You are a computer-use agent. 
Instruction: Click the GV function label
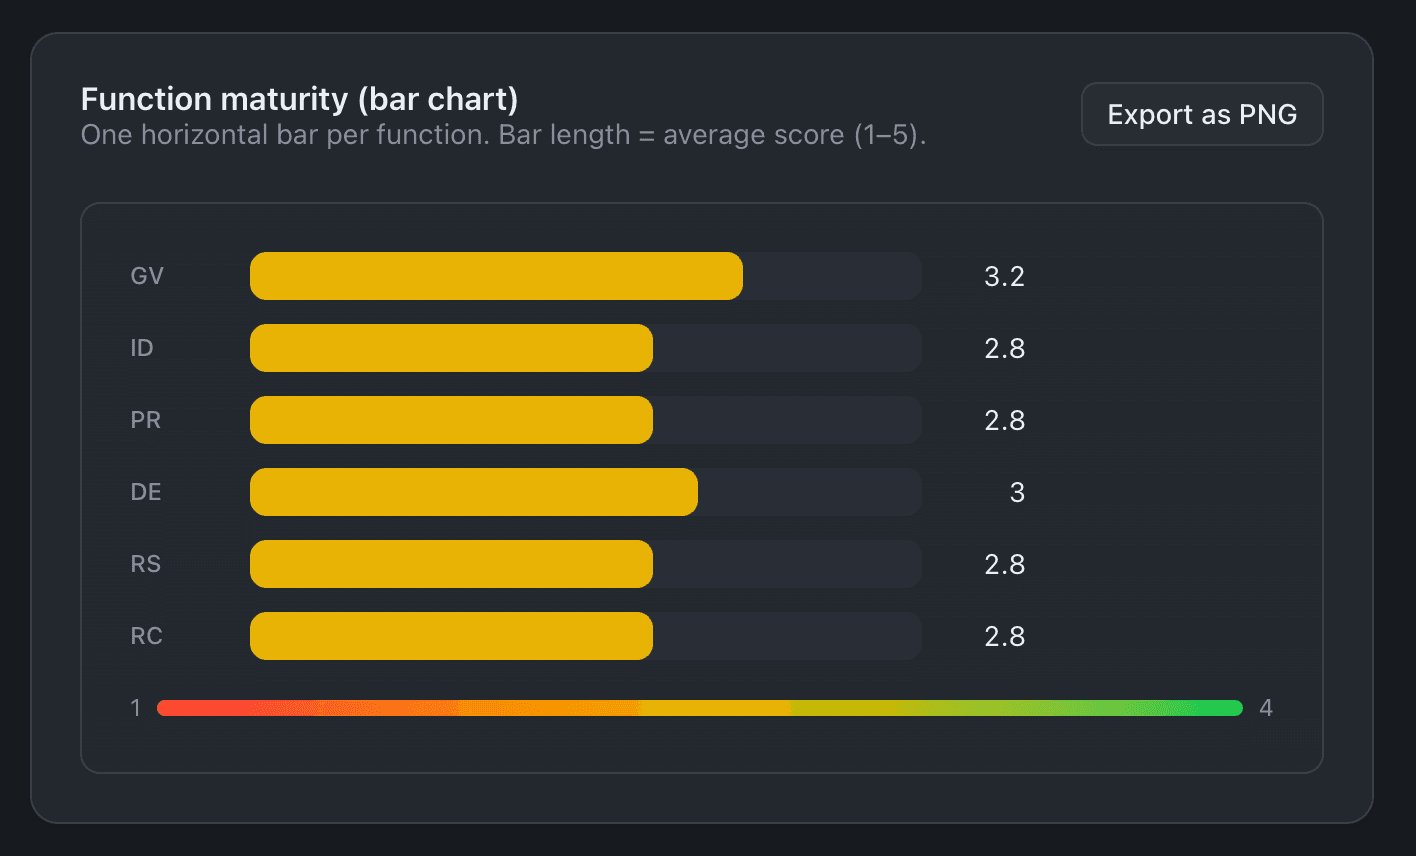point(148,275)
